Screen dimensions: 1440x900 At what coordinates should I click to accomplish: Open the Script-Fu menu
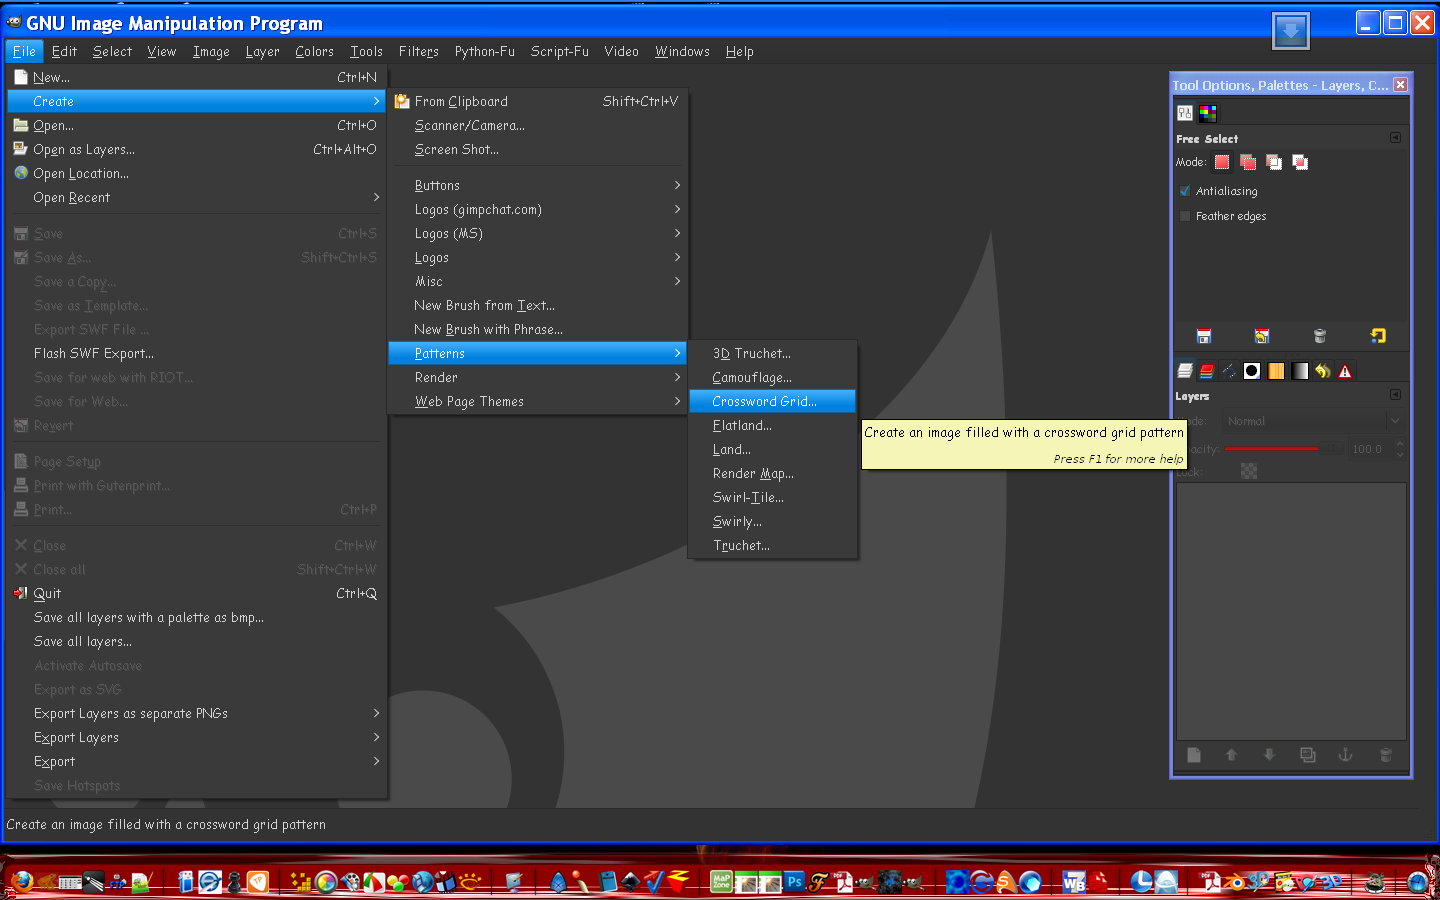click(559, 51)
